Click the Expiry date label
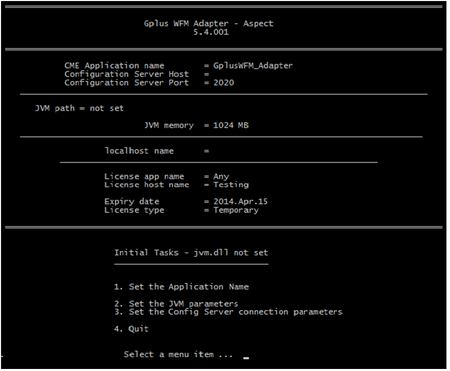Viewport: 450px width, 371px height. click(132, 201)
